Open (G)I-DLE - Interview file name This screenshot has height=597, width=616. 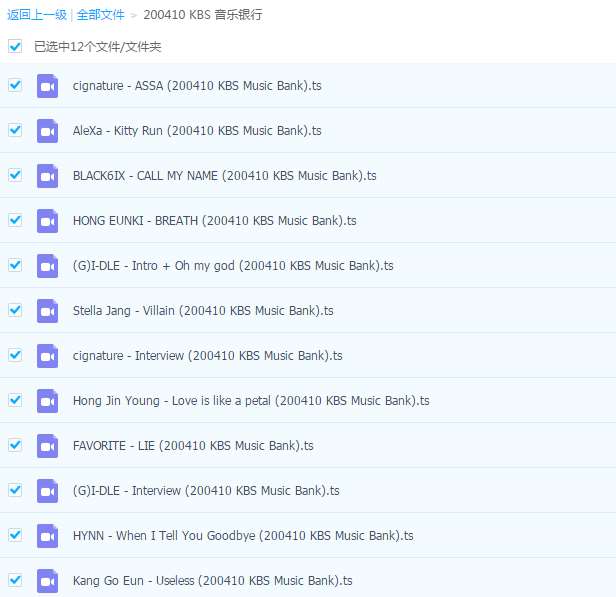click(206, 491)
